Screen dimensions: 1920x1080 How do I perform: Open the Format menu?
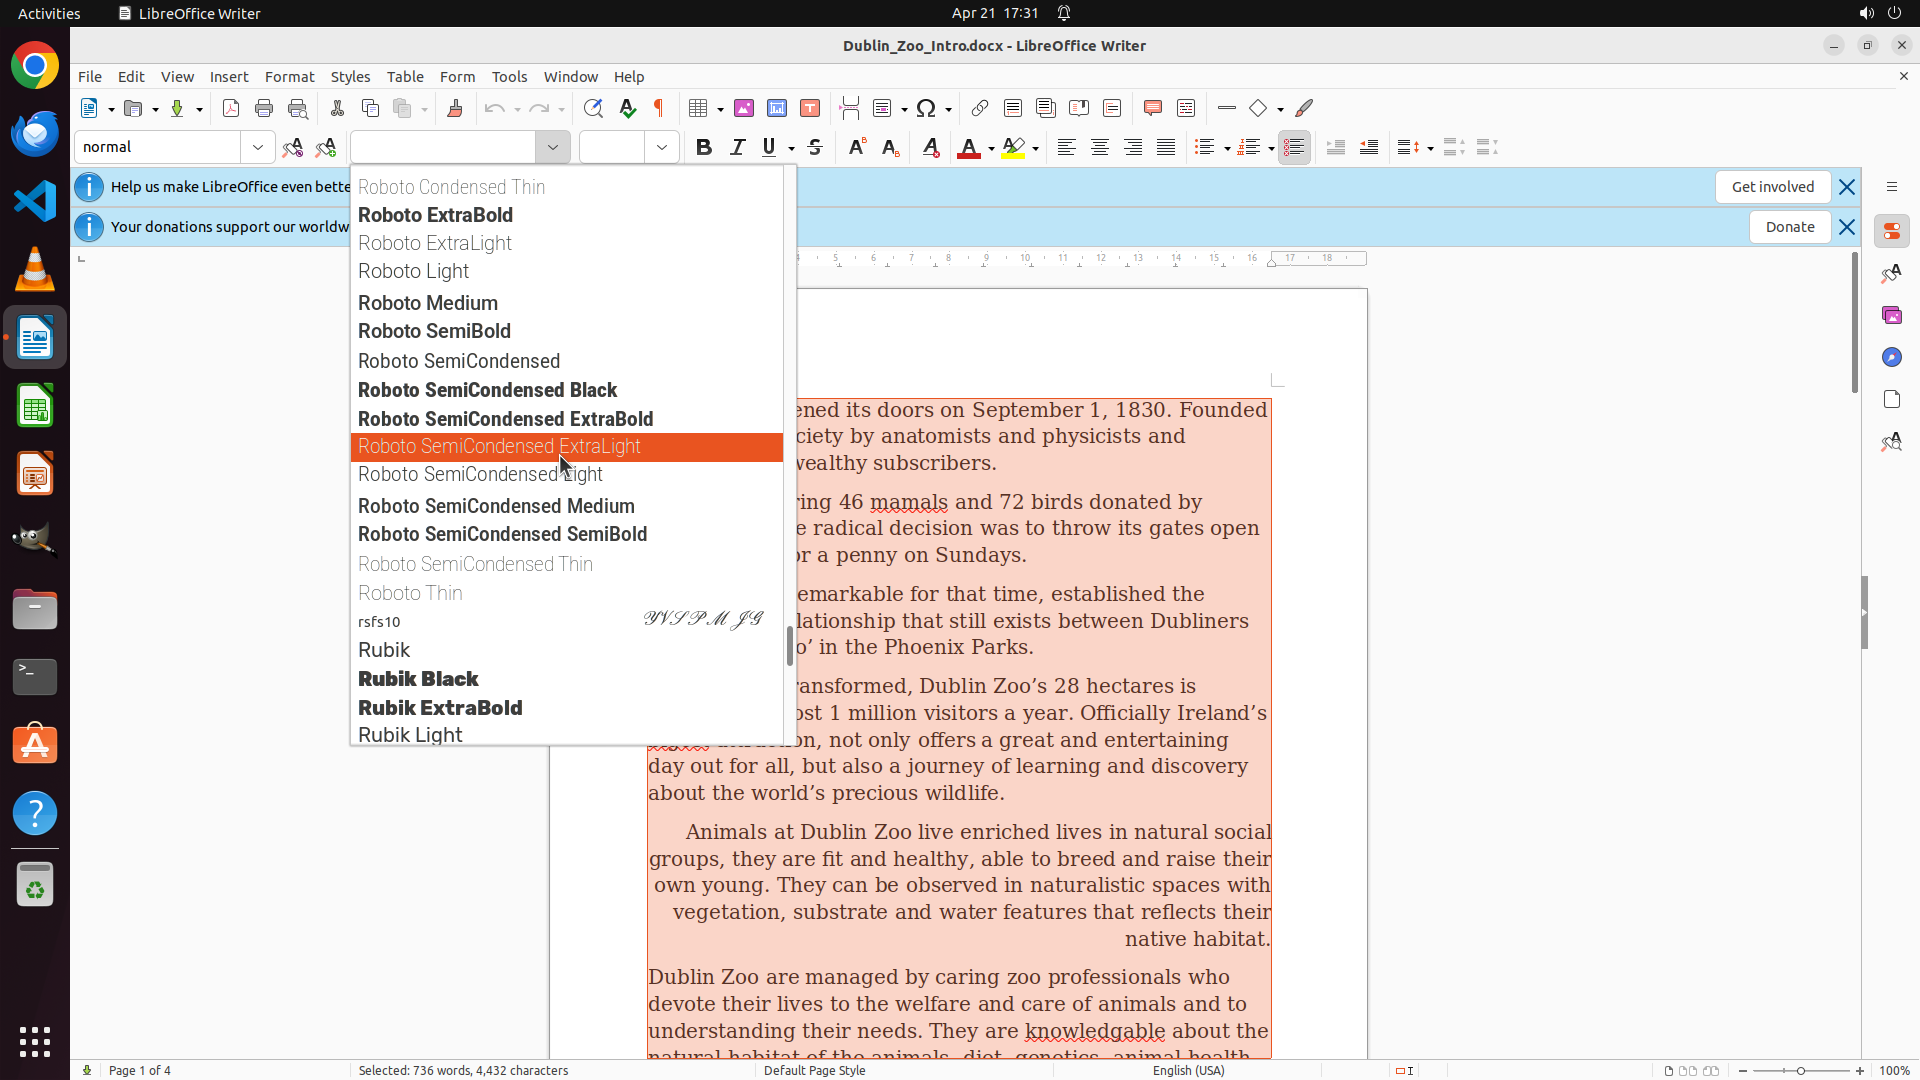(289, 76)
